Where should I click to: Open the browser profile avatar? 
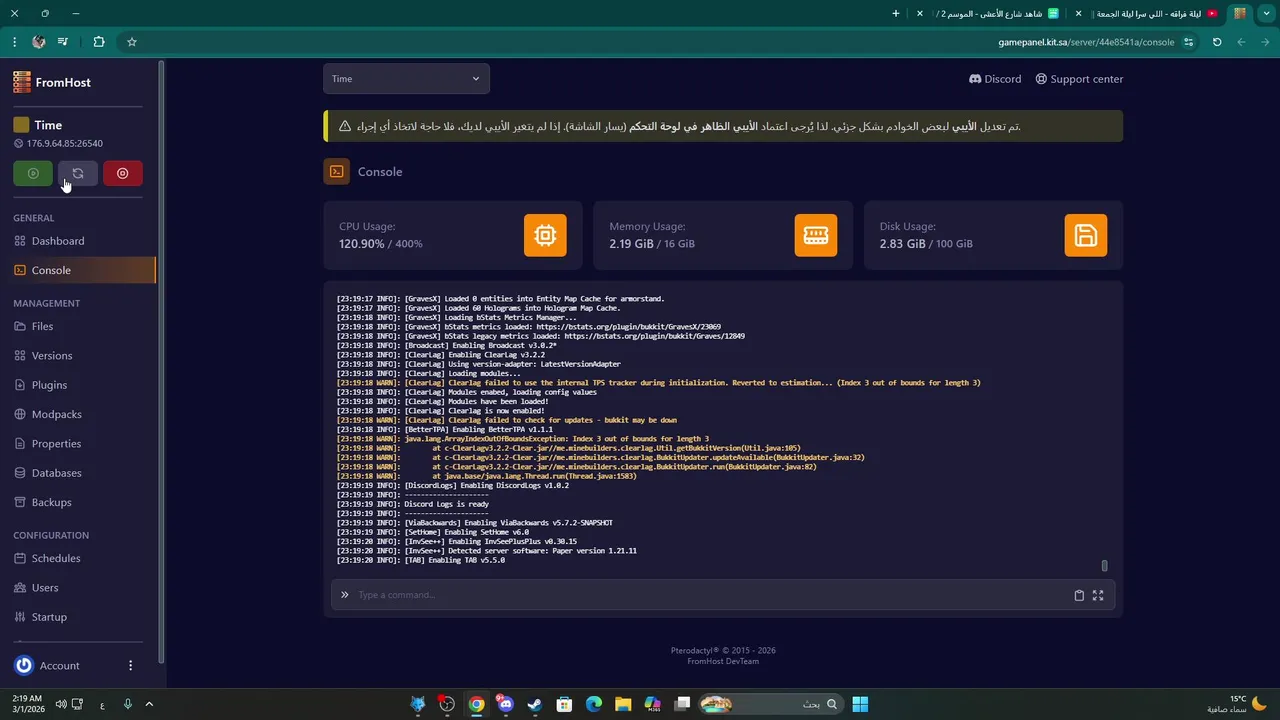[39, 42]
